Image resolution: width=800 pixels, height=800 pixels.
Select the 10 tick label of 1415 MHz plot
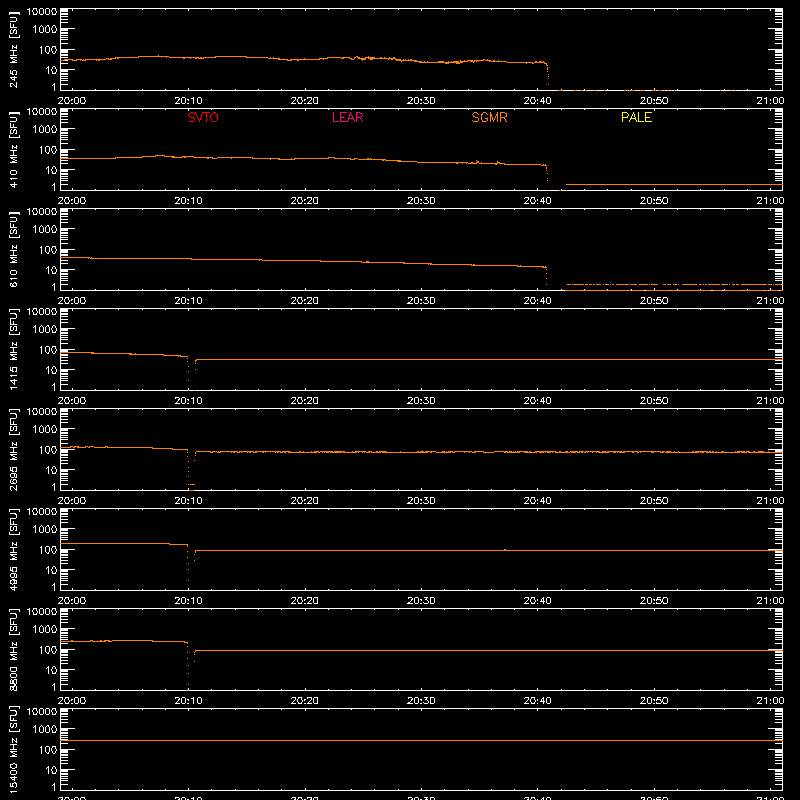51,370
